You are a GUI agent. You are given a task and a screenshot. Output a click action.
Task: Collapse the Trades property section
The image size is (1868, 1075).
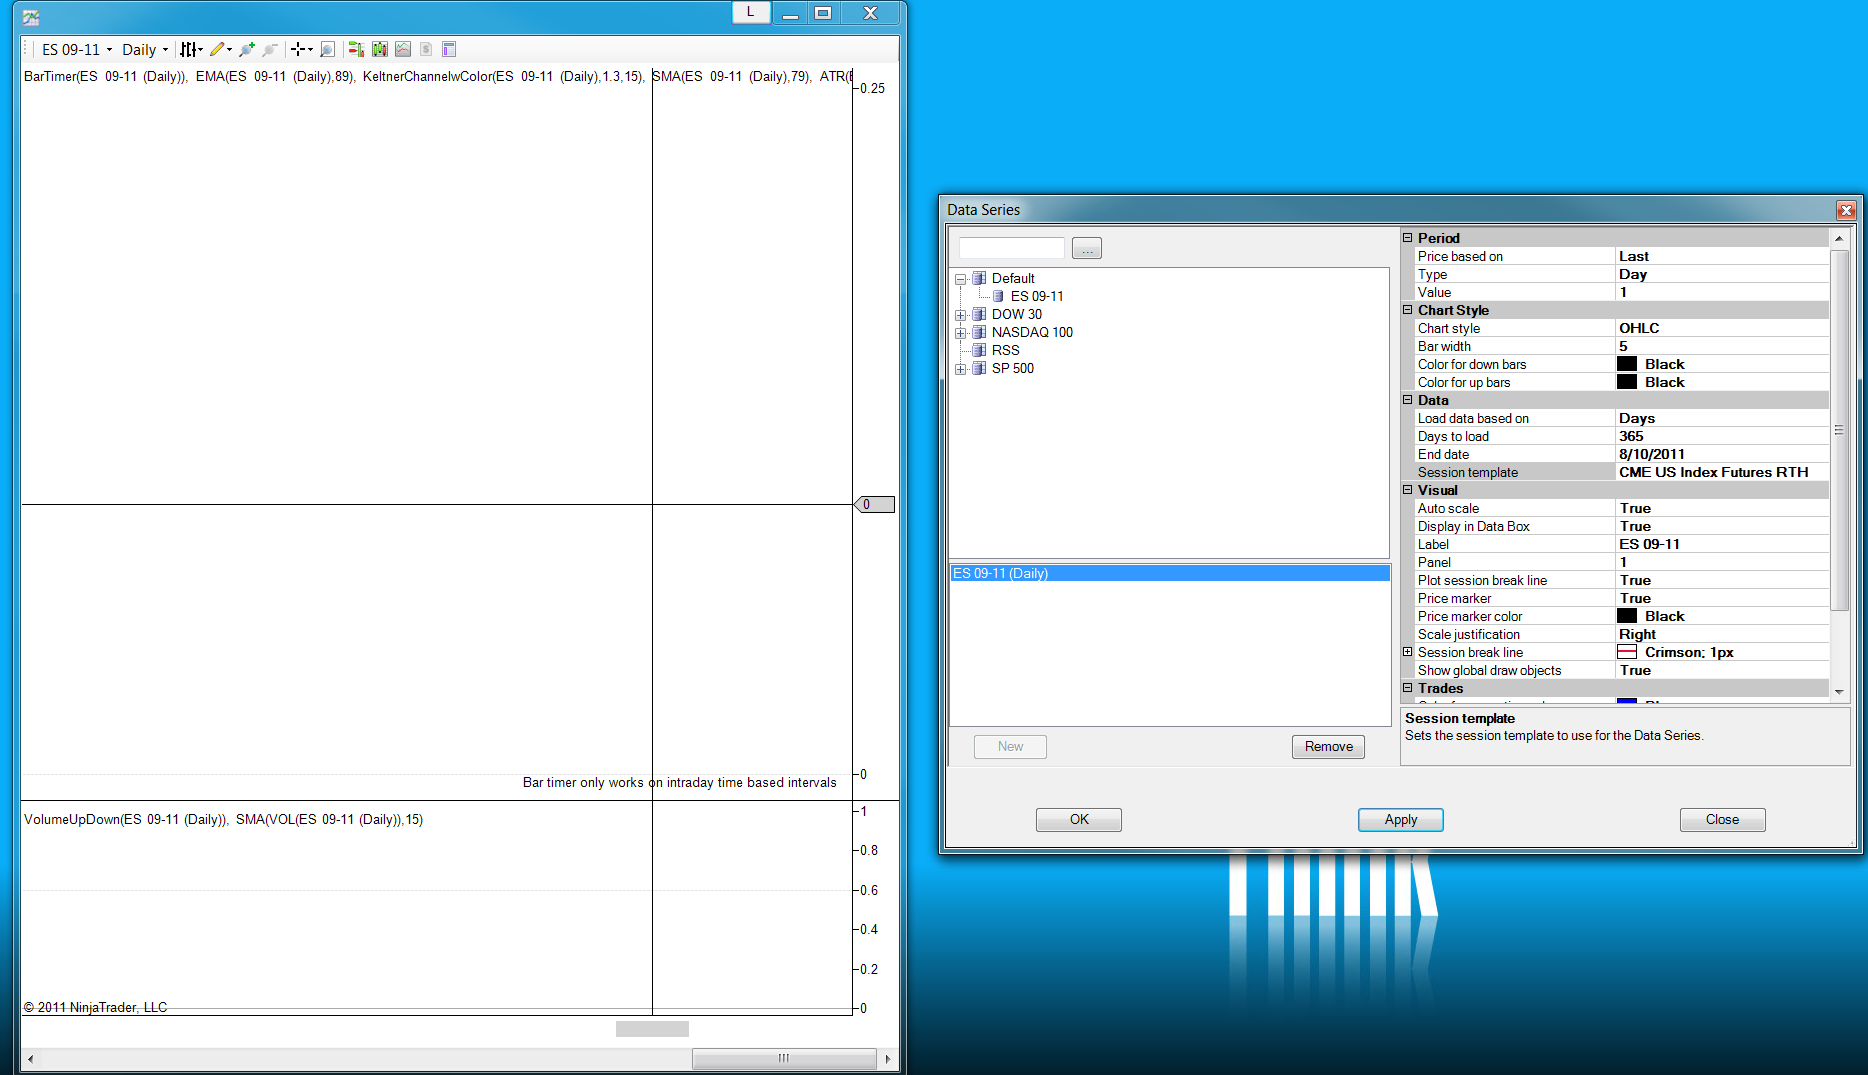coord(1408,688)
